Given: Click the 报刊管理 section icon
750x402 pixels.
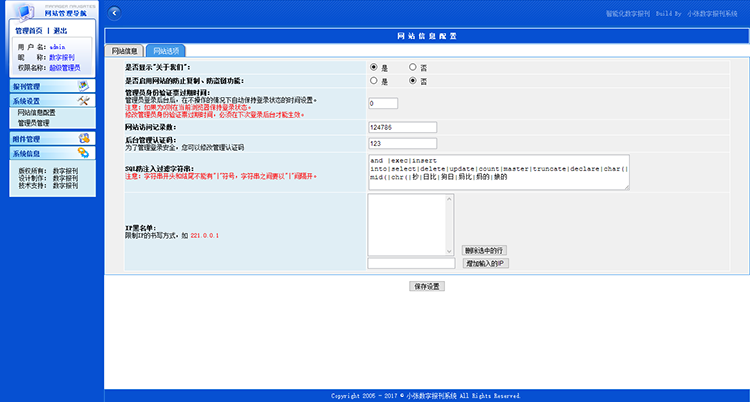Looking at the screenshot, I should pos(84,86).
